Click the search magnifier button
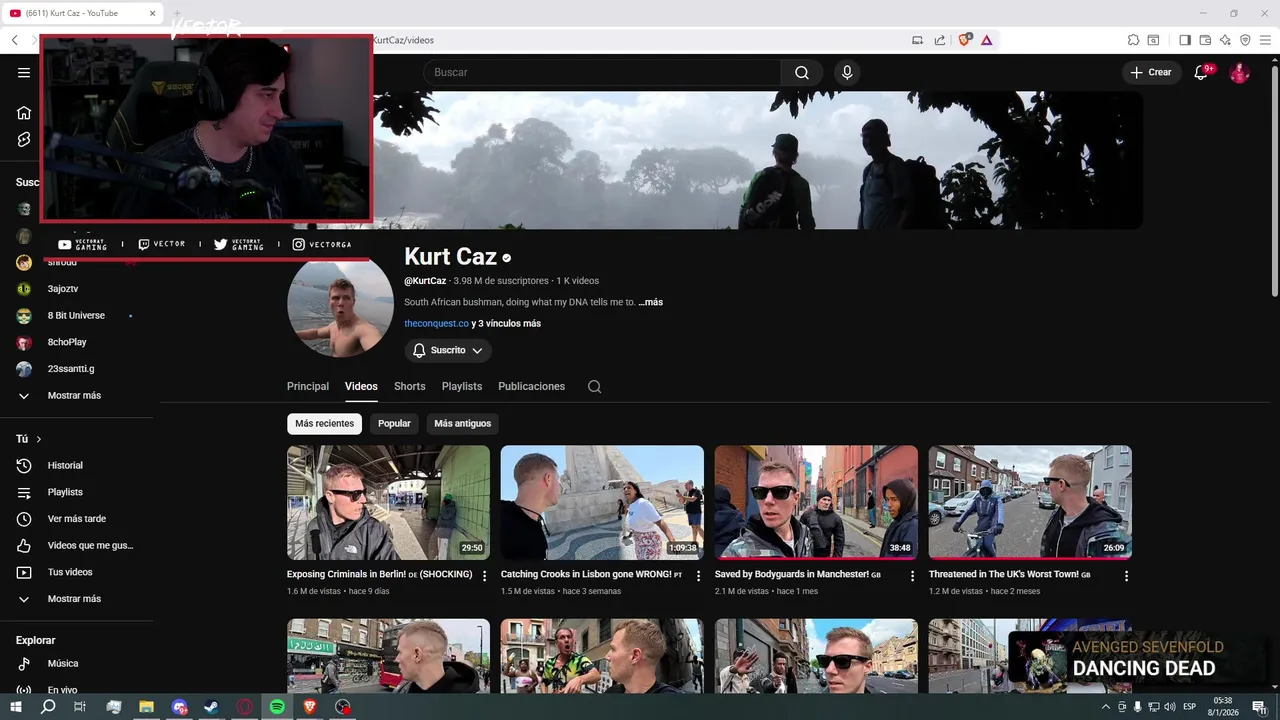This screenshot has height=720, width=1280. 802,72
